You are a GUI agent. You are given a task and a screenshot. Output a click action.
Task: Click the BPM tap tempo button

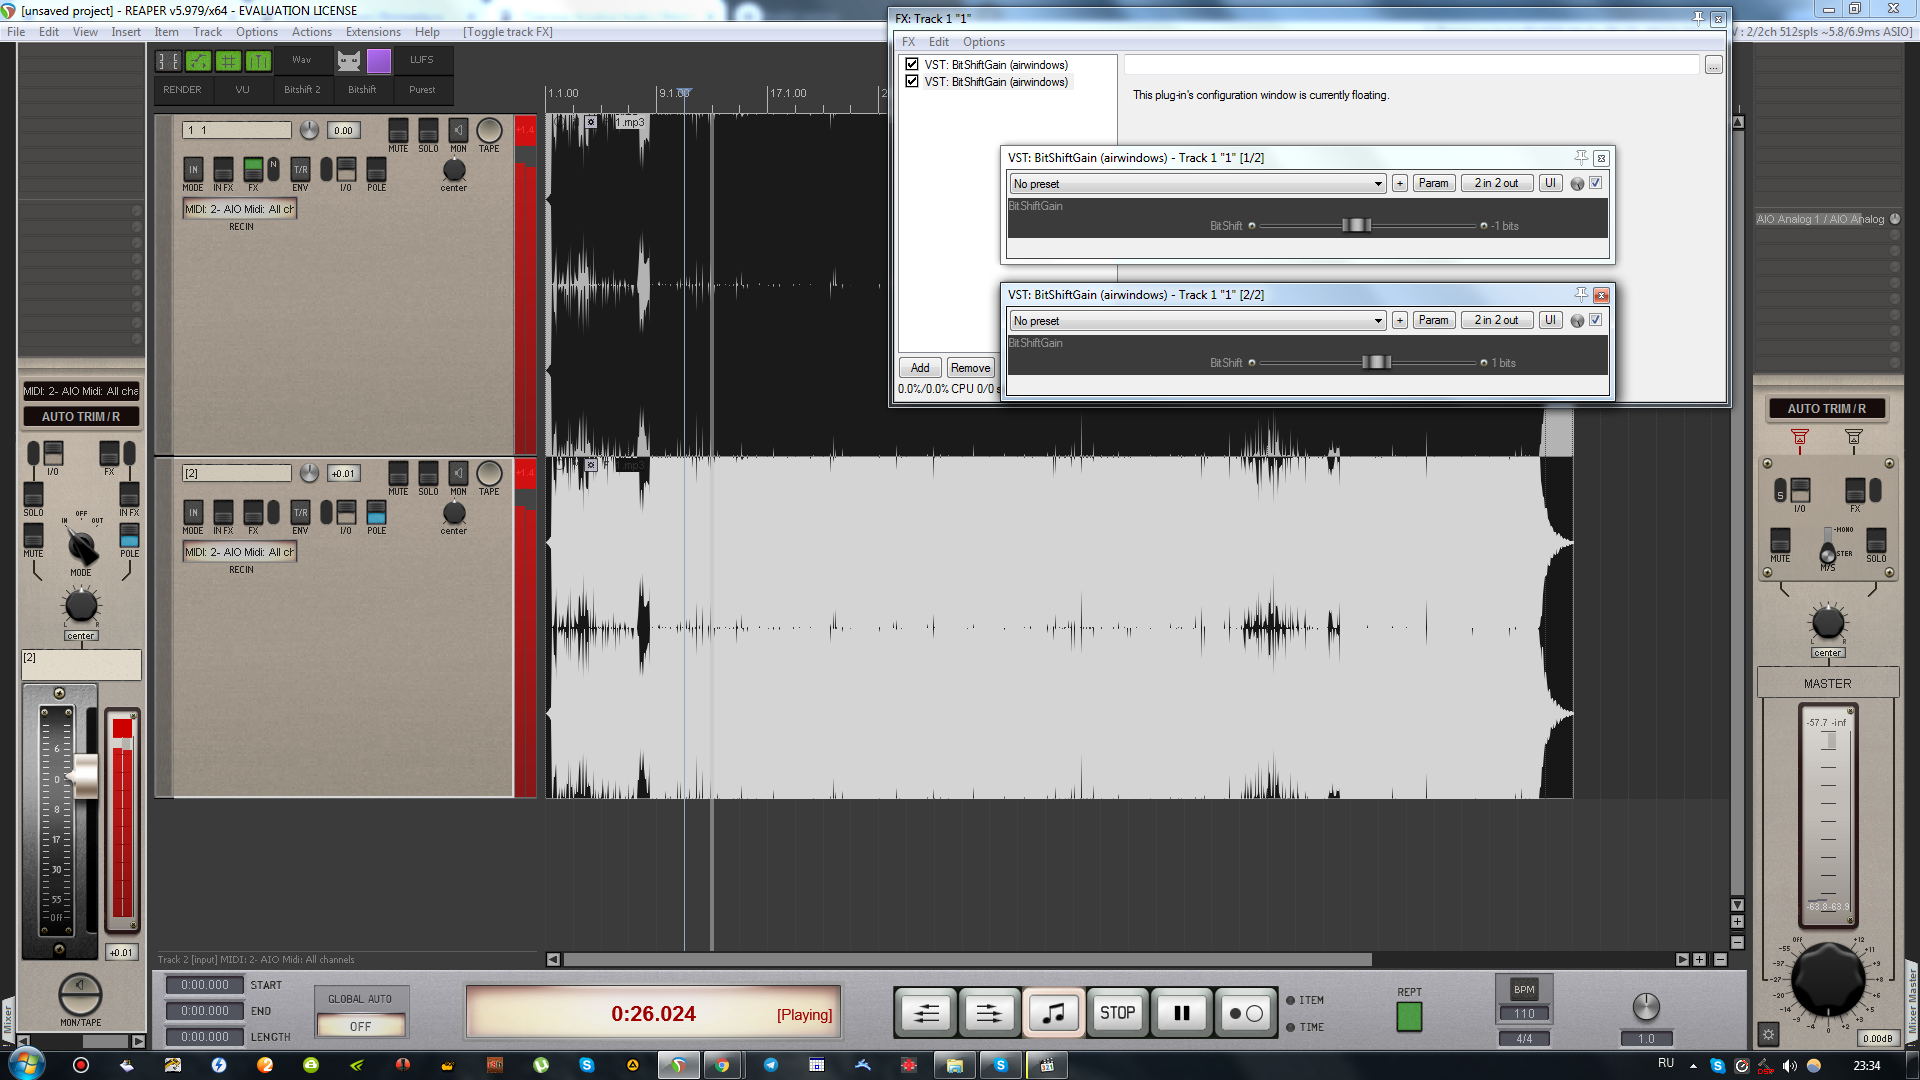pyautogui.click(x=1524, y=990)
